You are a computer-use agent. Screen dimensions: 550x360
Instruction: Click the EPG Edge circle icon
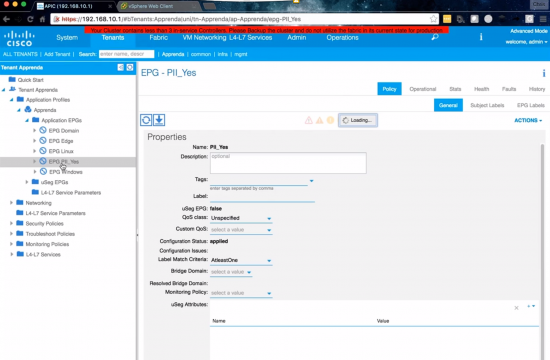43,140
